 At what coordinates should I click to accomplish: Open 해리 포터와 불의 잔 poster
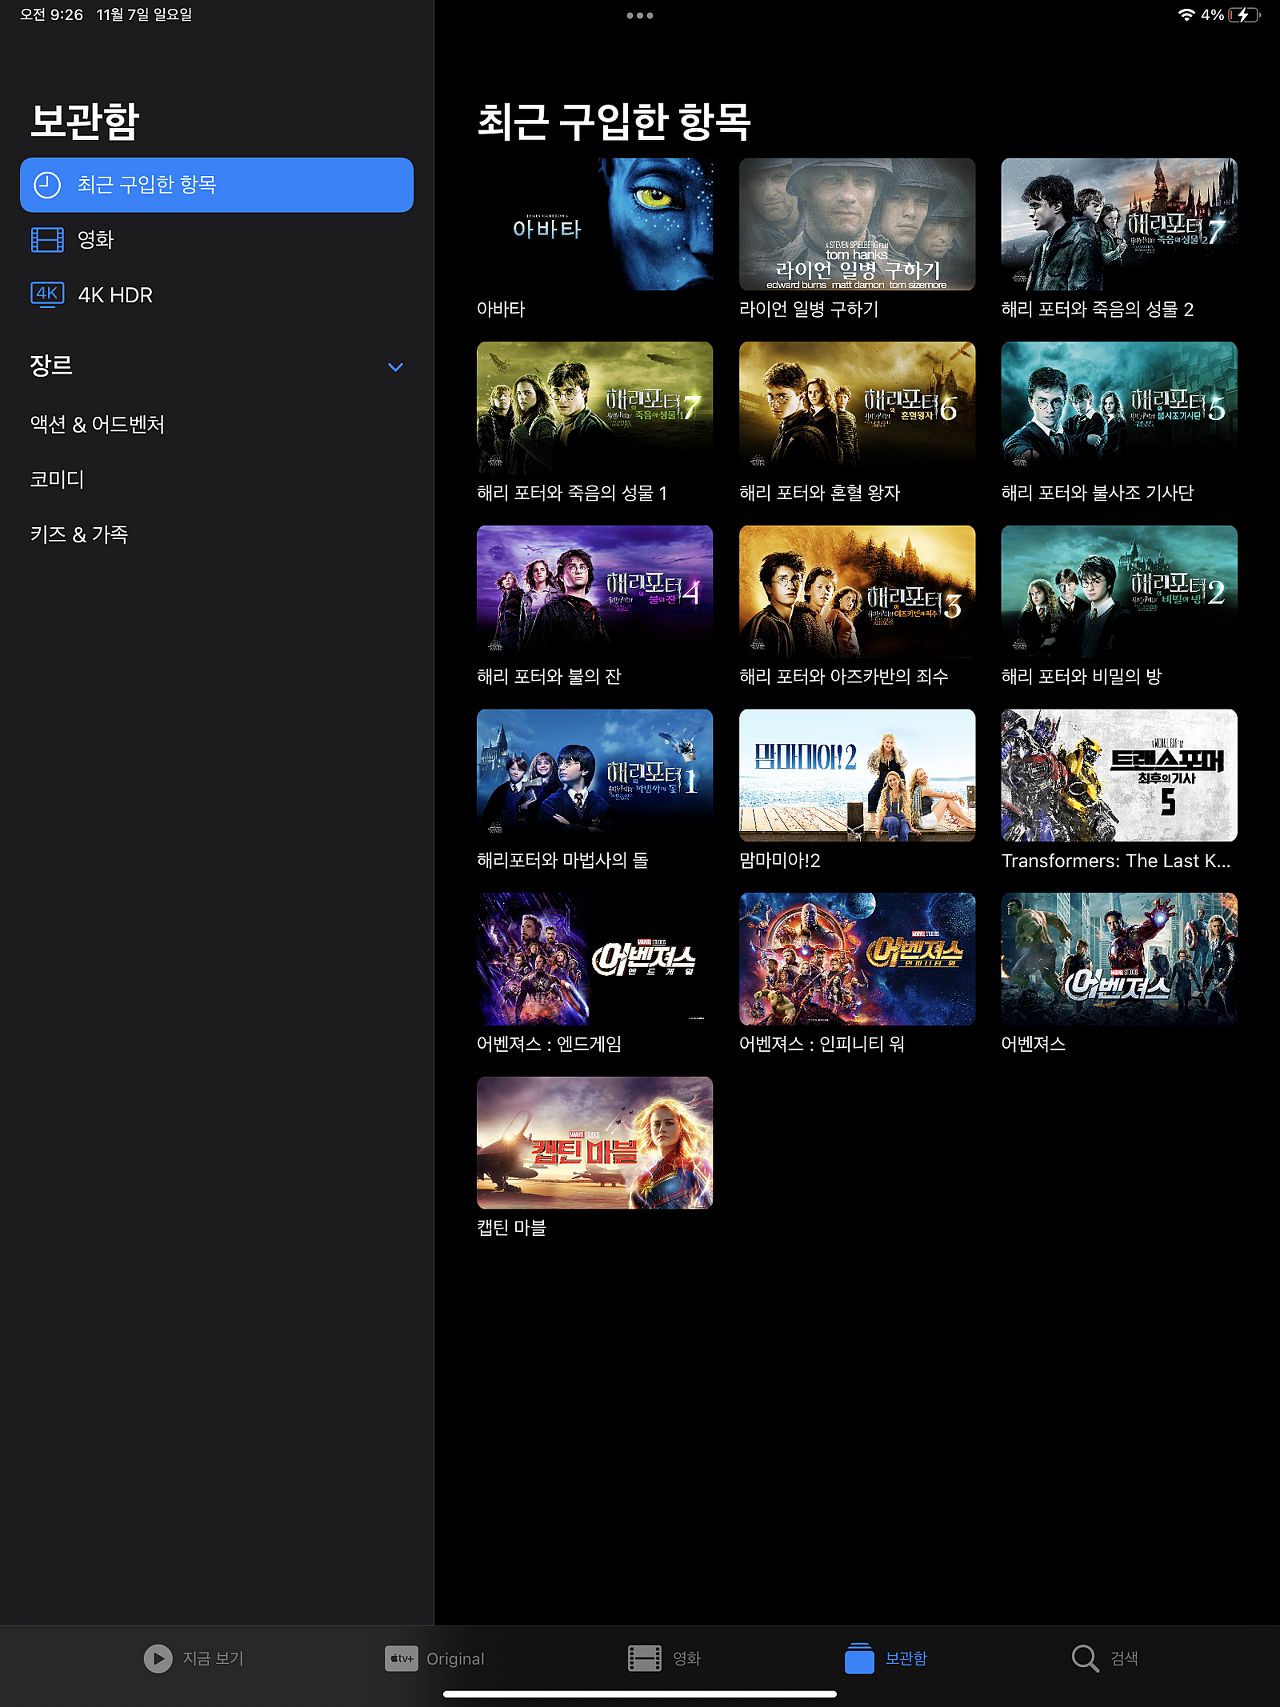pos(595,592)
